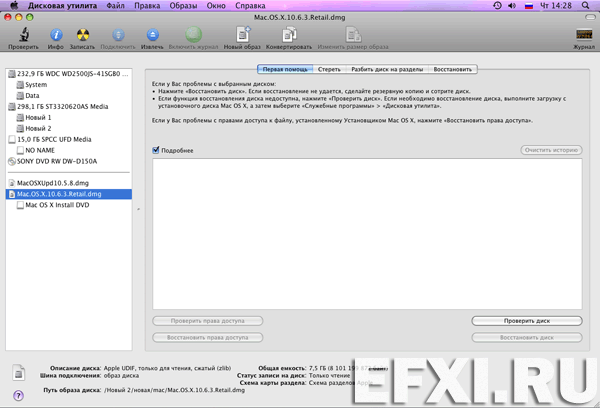Click the Очистить историю button
The image size is (600, 408).
551,150
